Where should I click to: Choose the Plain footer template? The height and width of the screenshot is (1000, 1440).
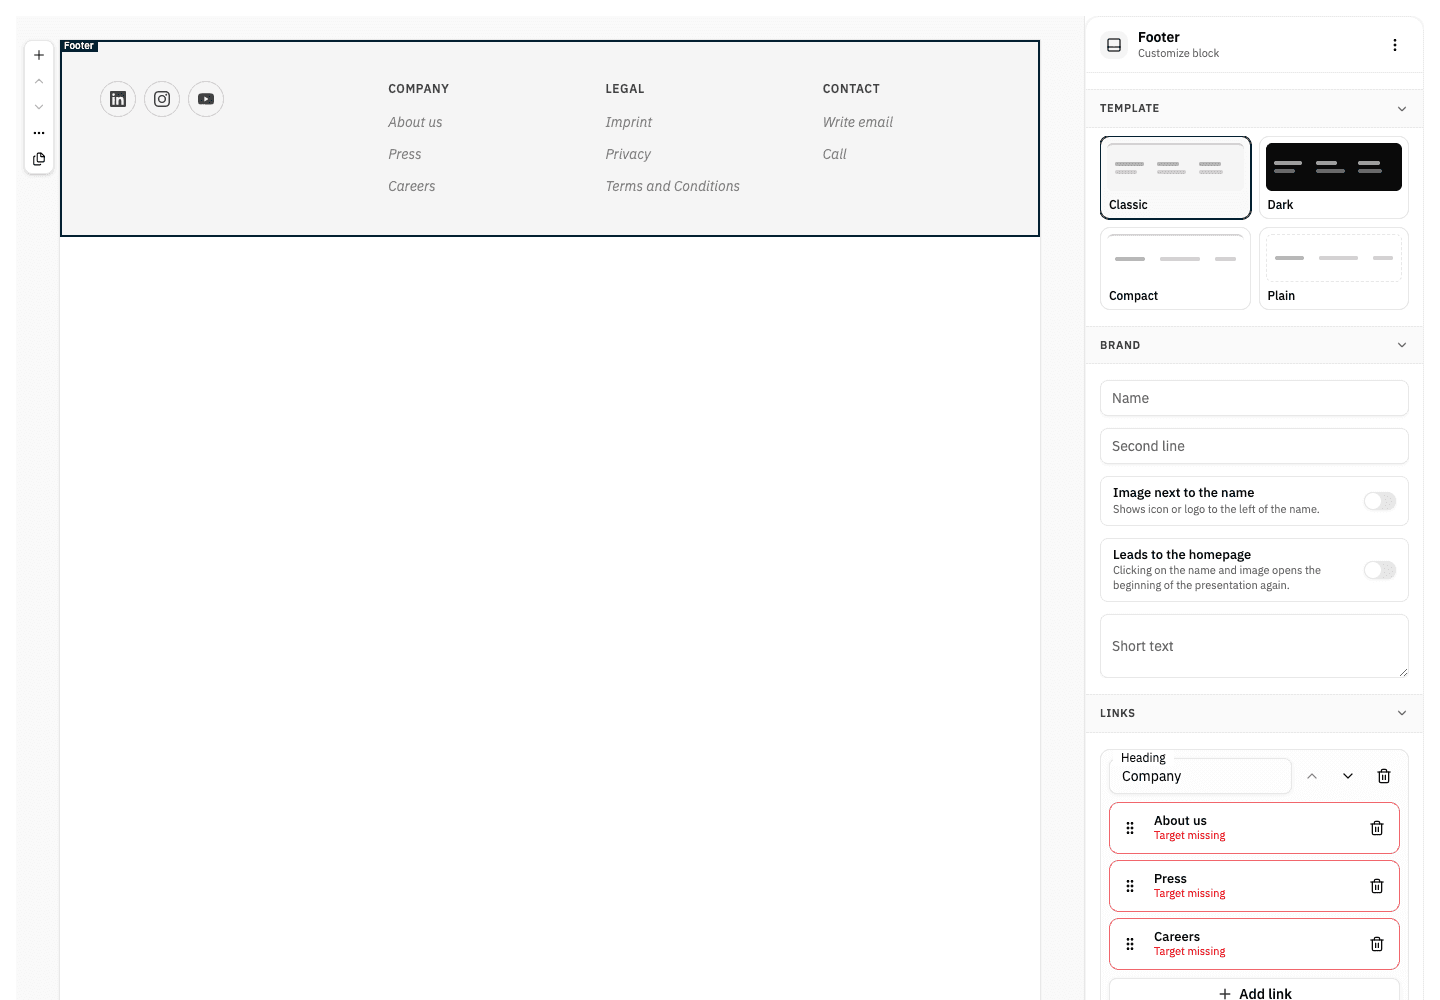(1334, 268)
